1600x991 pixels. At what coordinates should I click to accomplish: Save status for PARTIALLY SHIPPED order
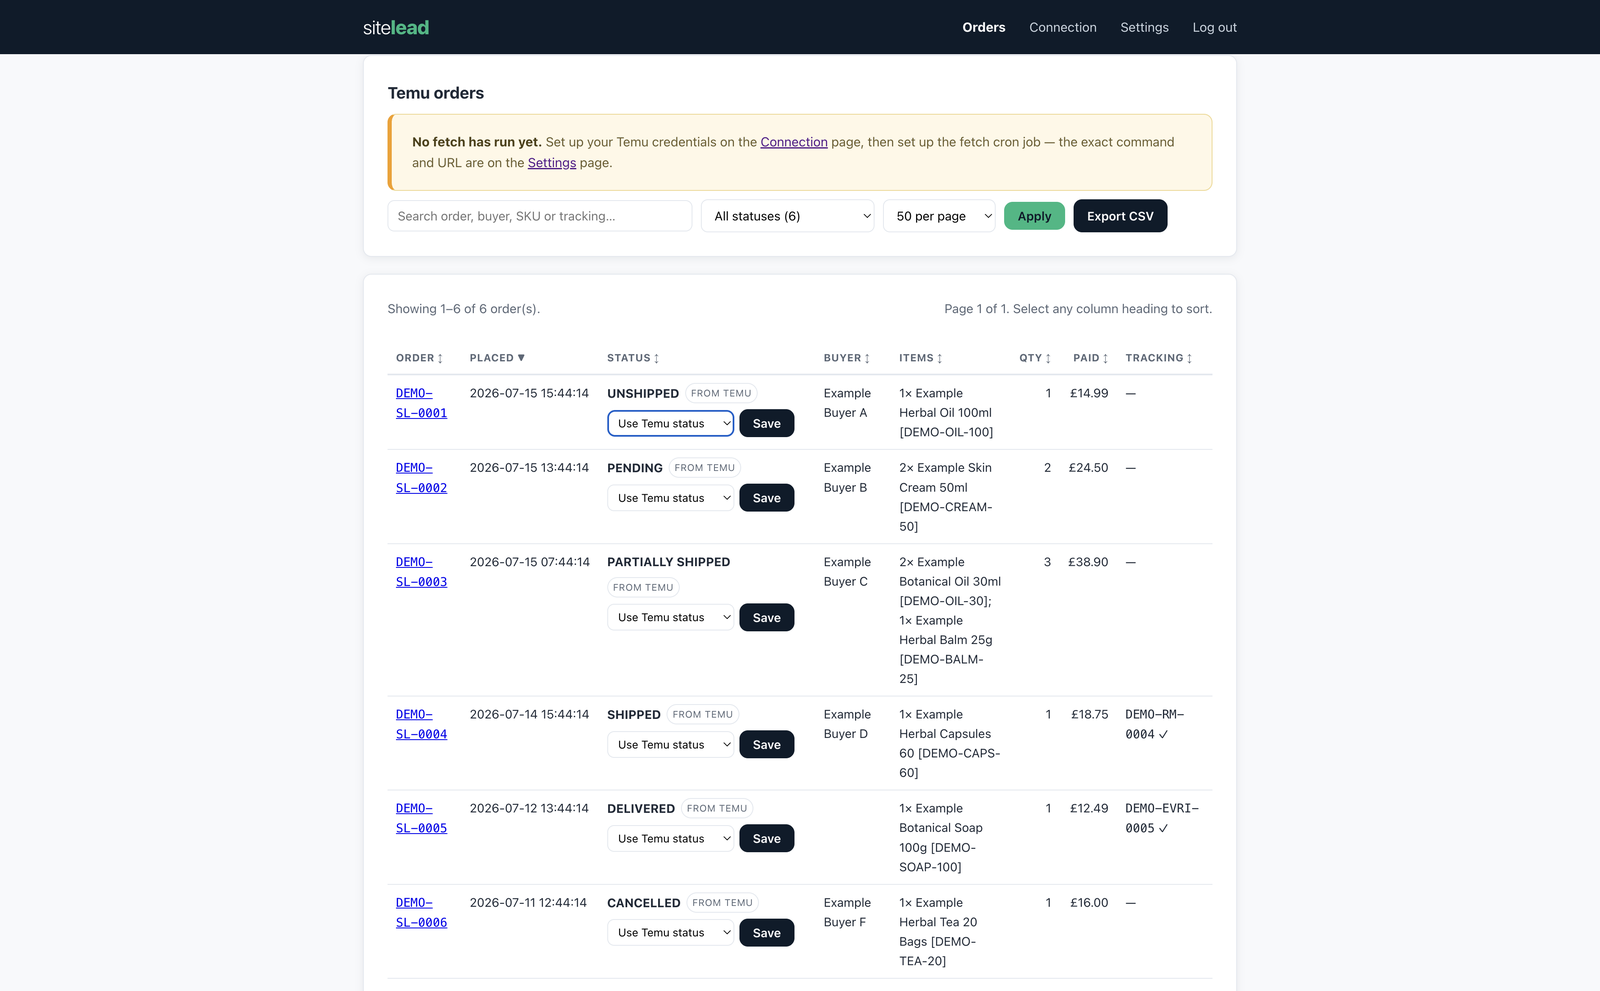click(767, 618)
